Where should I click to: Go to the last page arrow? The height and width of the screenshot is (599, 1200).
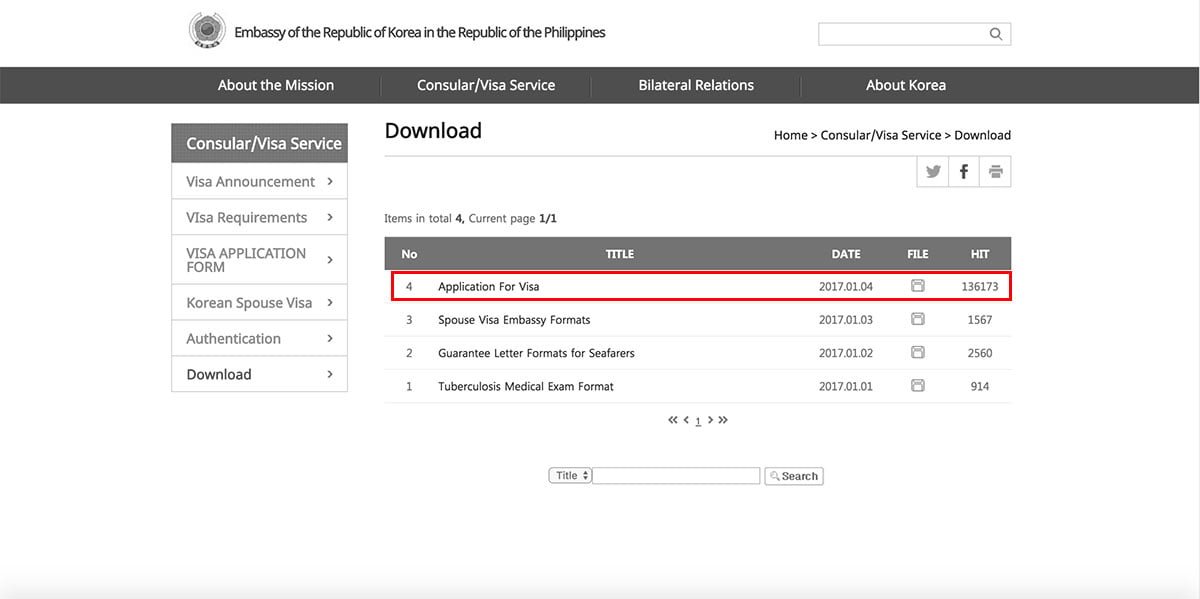click(x=723, y=420)
